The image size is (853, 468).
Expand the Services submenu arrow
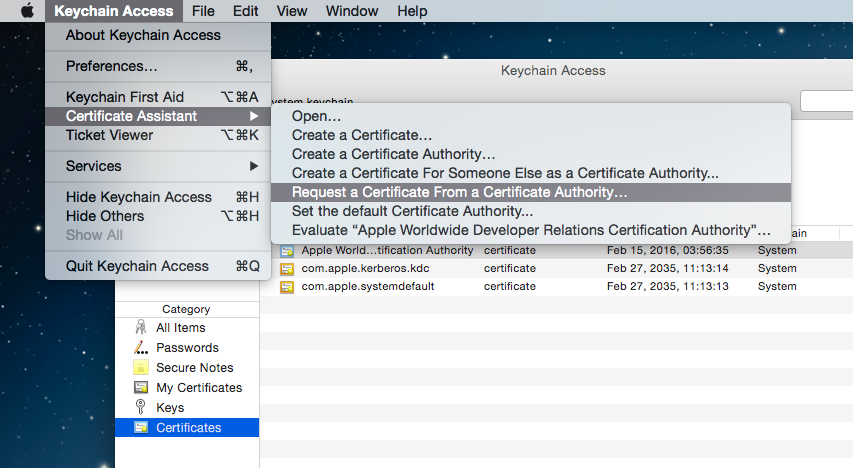coord(254,166)
